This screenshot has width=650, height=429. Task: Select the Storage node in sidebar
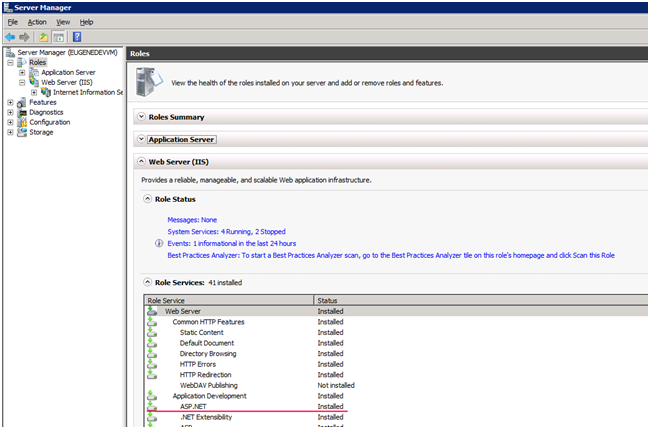[41, 132]
